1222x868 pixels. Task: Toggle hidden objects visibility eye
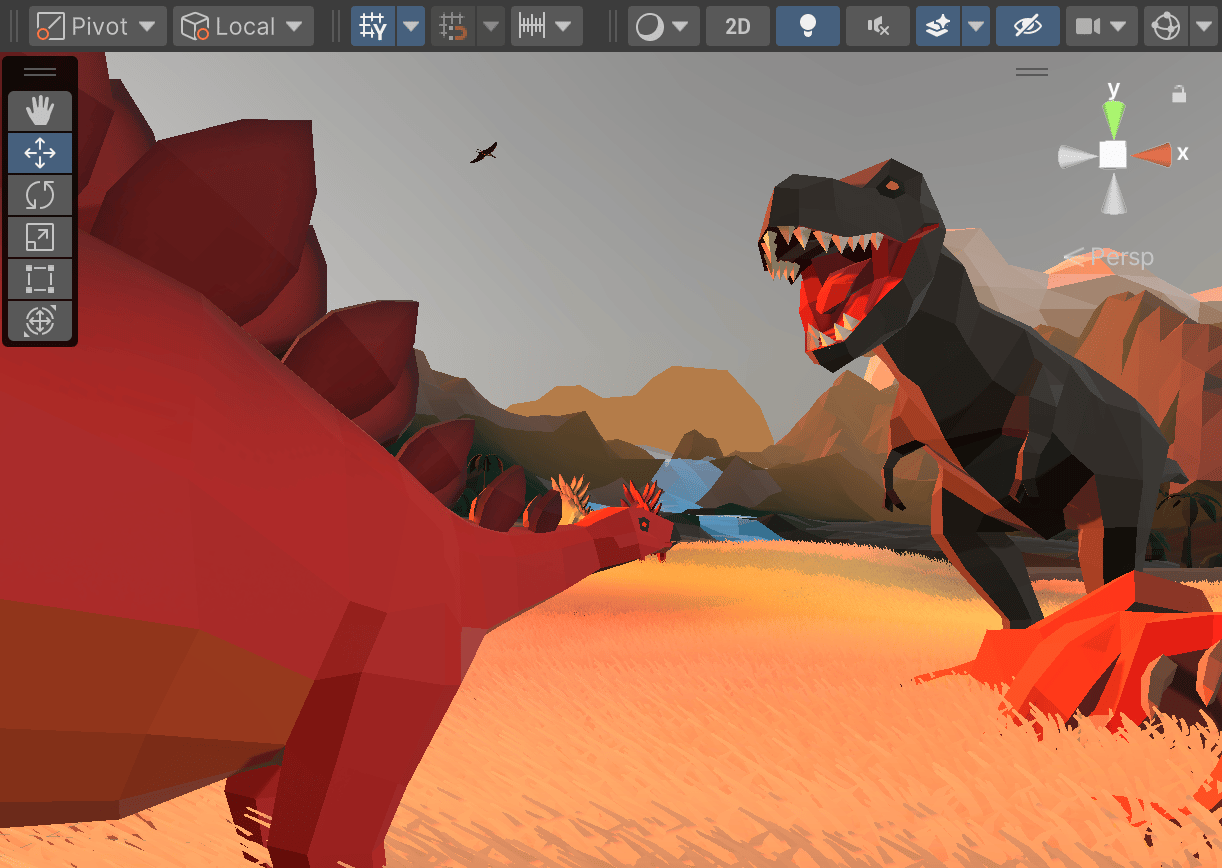(1028, 26)
